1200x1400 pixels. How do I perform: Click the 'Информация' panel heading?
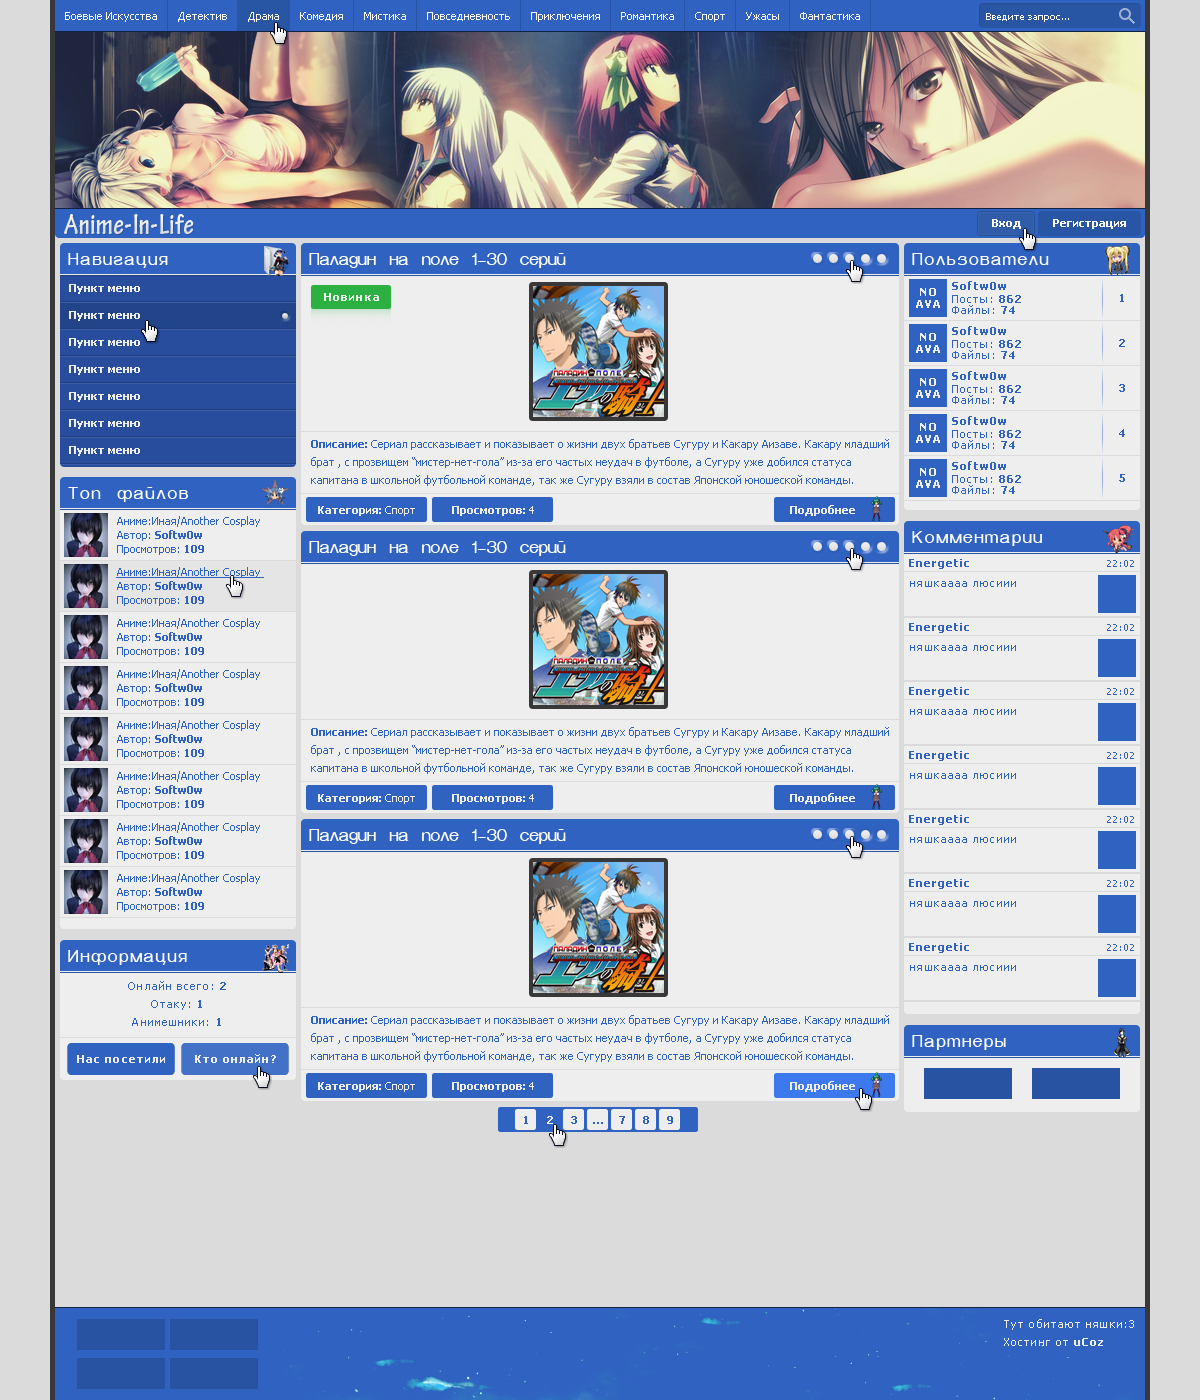click(127, 956)
